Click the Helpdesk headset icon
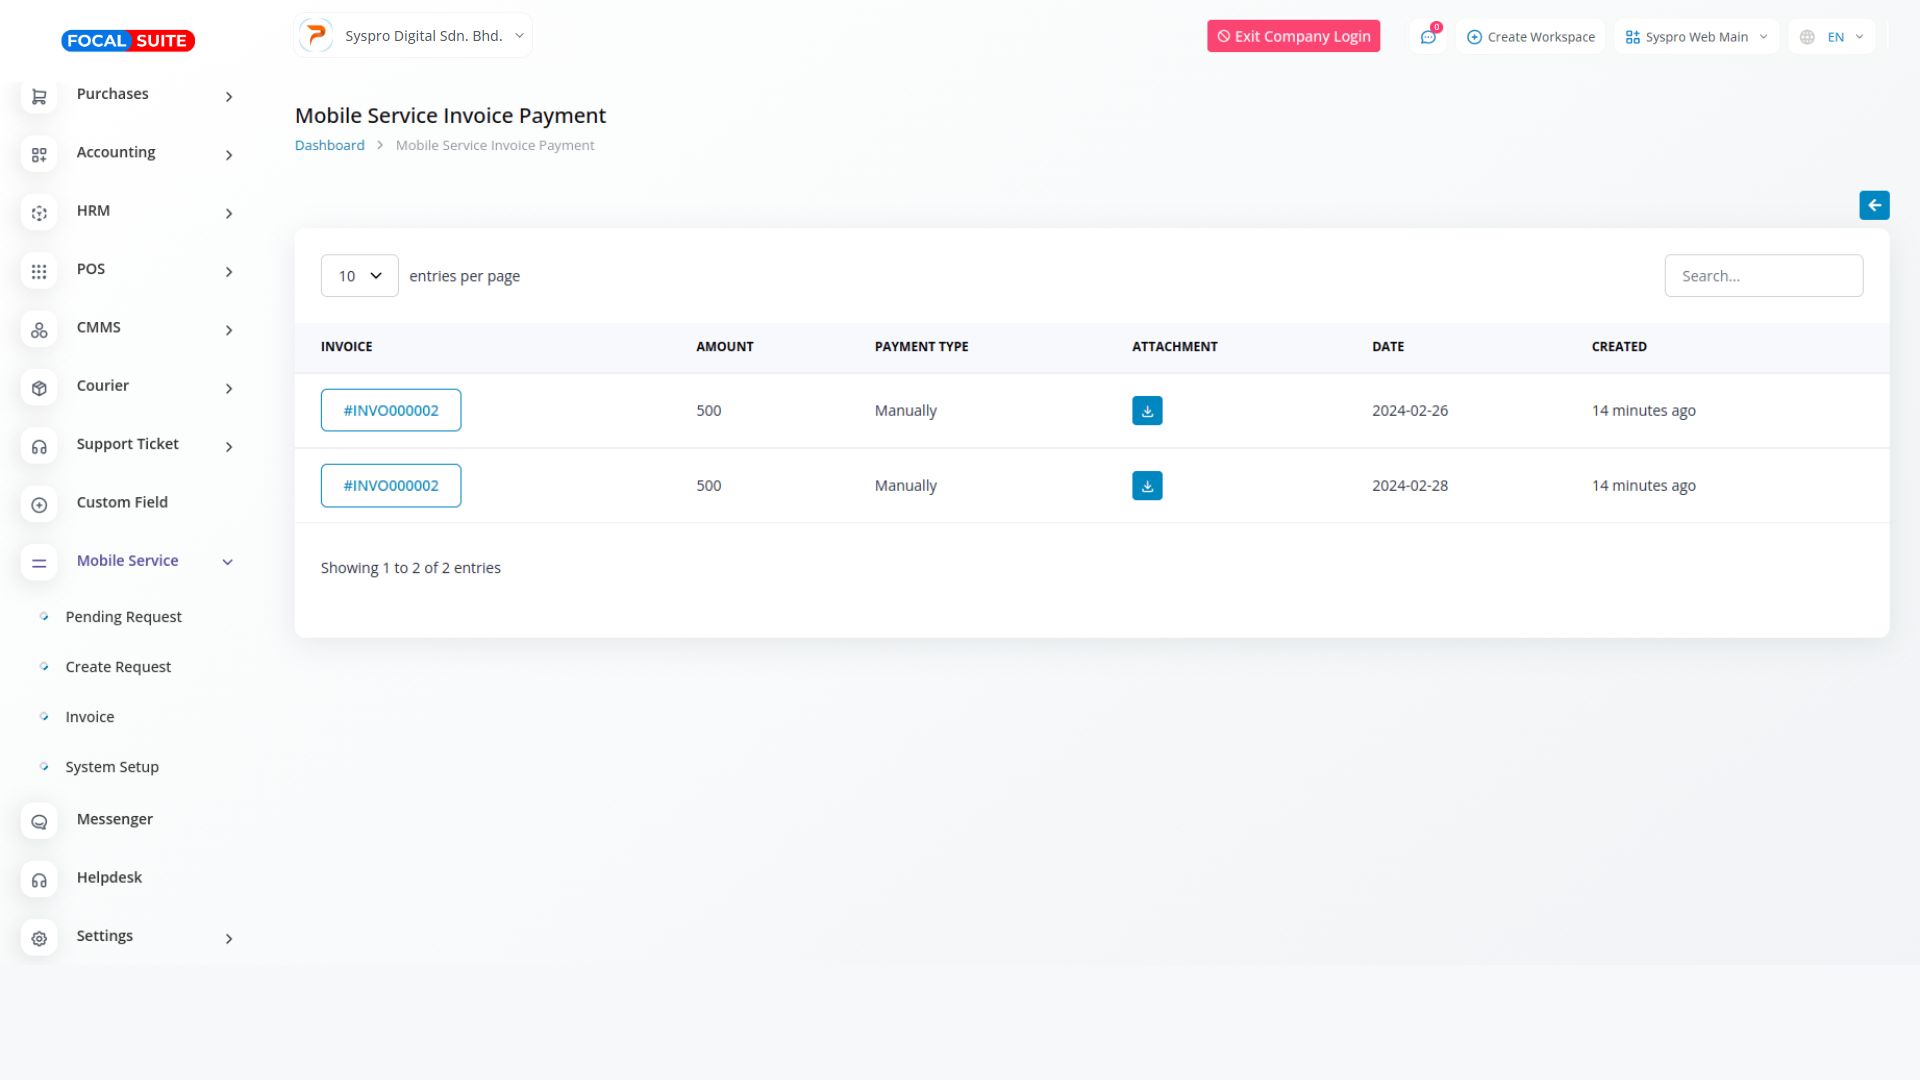This screenshot has width=1920, height=1080. click(x=39, y=879)
